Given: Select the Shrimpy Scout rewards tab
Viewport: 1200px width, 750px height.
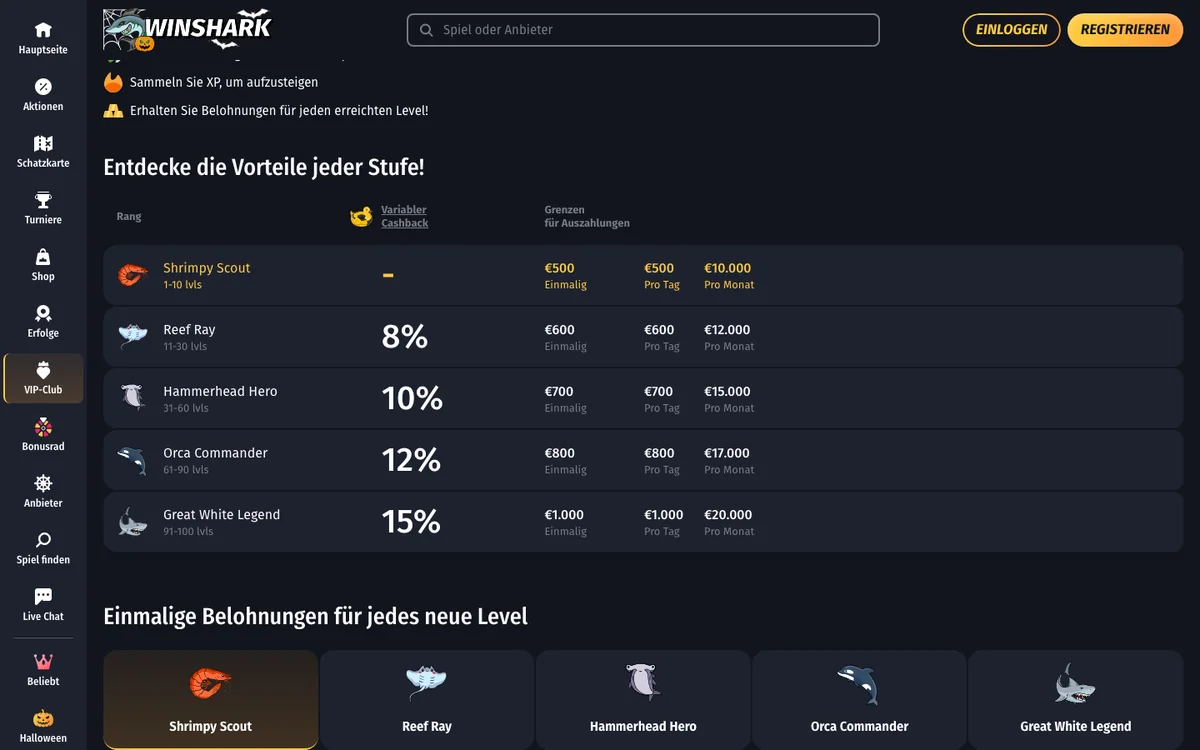Looking at the screenshot, I should (x=211, y=700).
